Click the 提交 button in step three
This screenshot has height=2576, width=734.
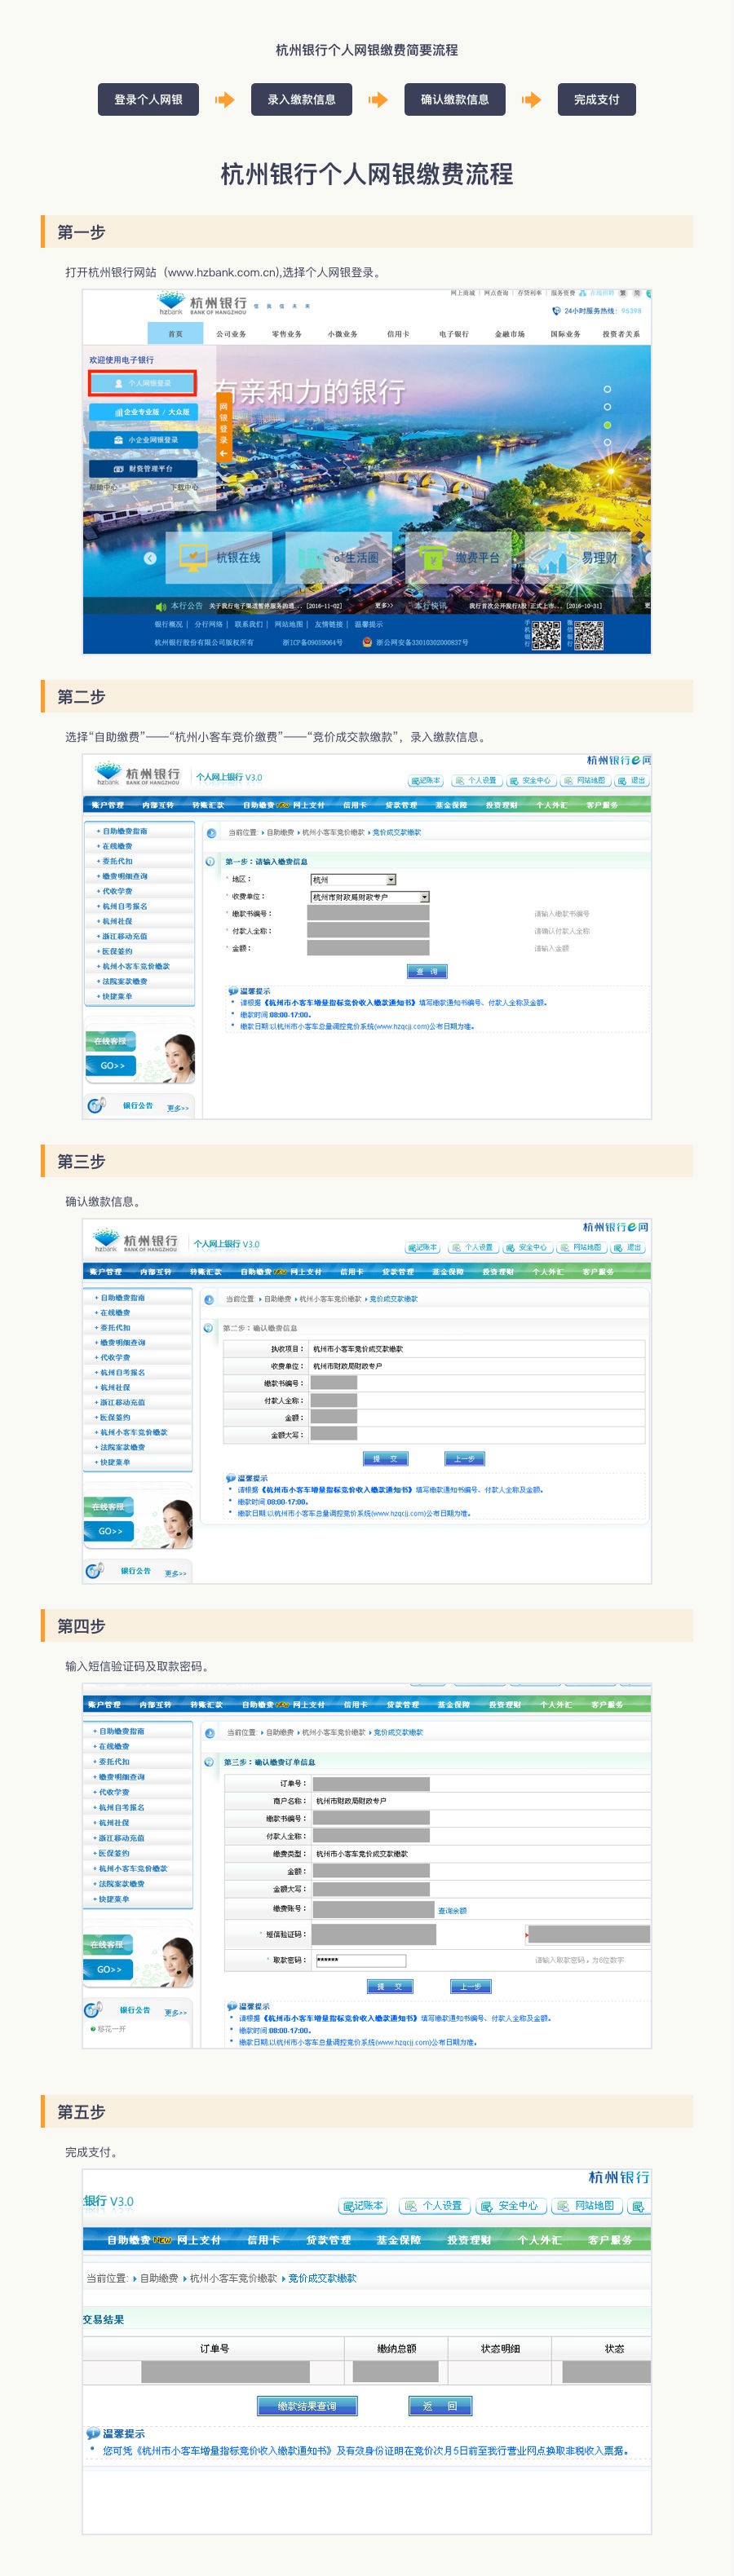[x=385, y=1459]
